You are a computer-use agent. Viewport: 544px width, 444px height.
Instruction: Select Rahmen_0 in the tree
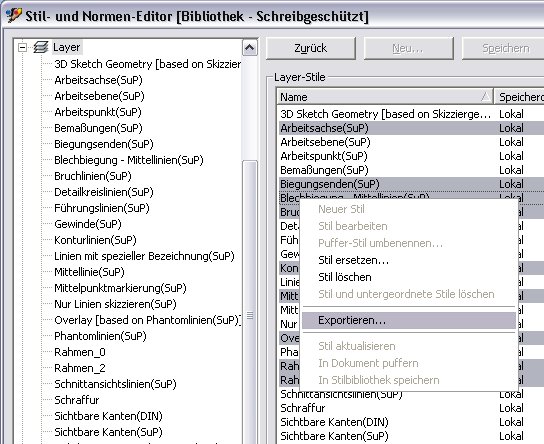coord(80,352)
